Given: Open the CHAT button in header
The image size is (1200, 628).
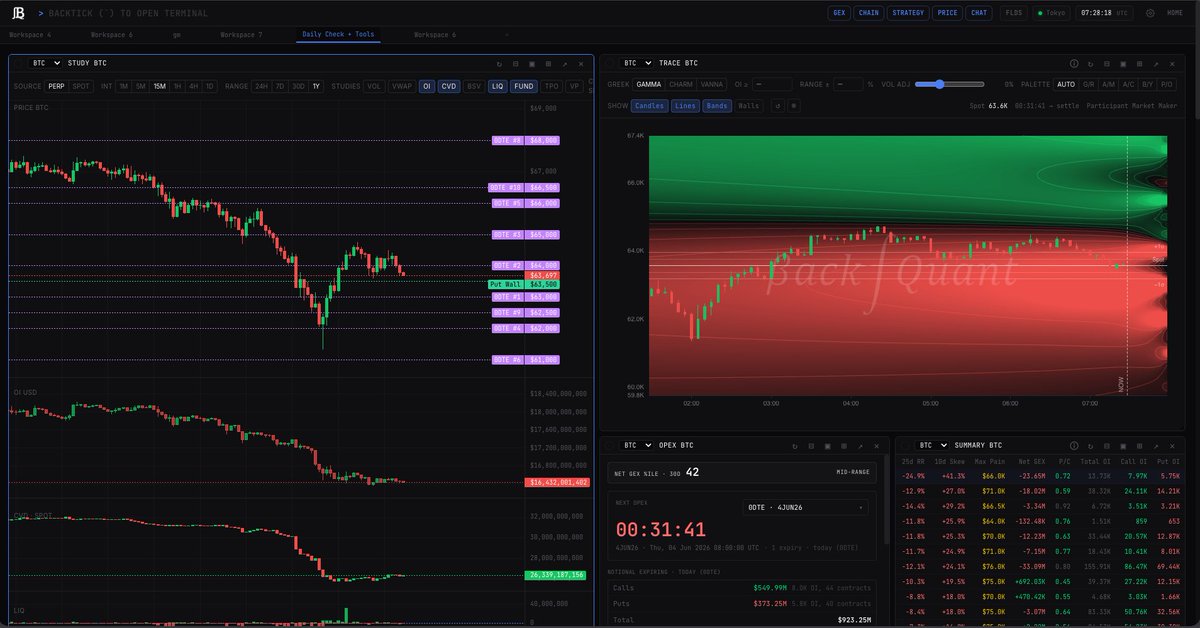Looking at the screenshot, I should 978,13.
